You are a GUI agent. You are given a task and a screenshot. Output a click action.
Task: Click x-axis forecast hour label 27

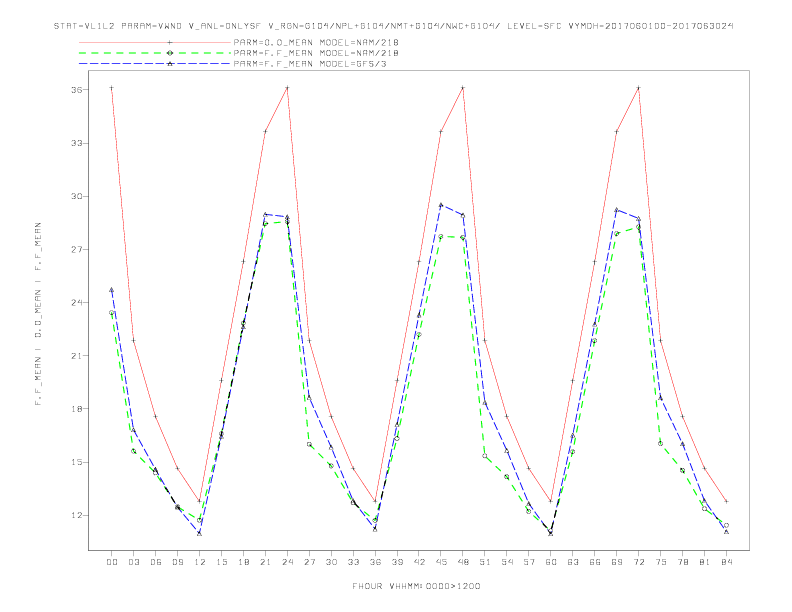pyautogui.click(x=309, y=562)
